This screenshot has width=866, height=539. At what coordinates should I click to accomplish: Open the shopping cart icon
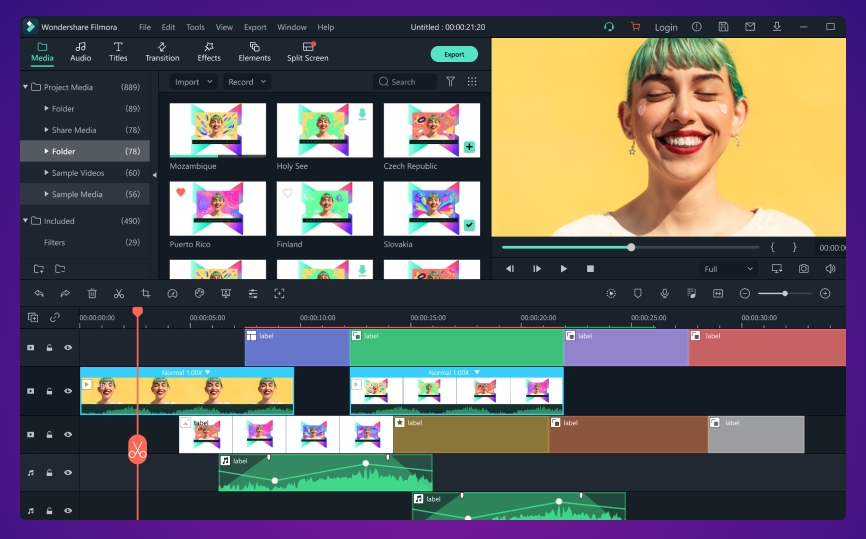(635, 27)
